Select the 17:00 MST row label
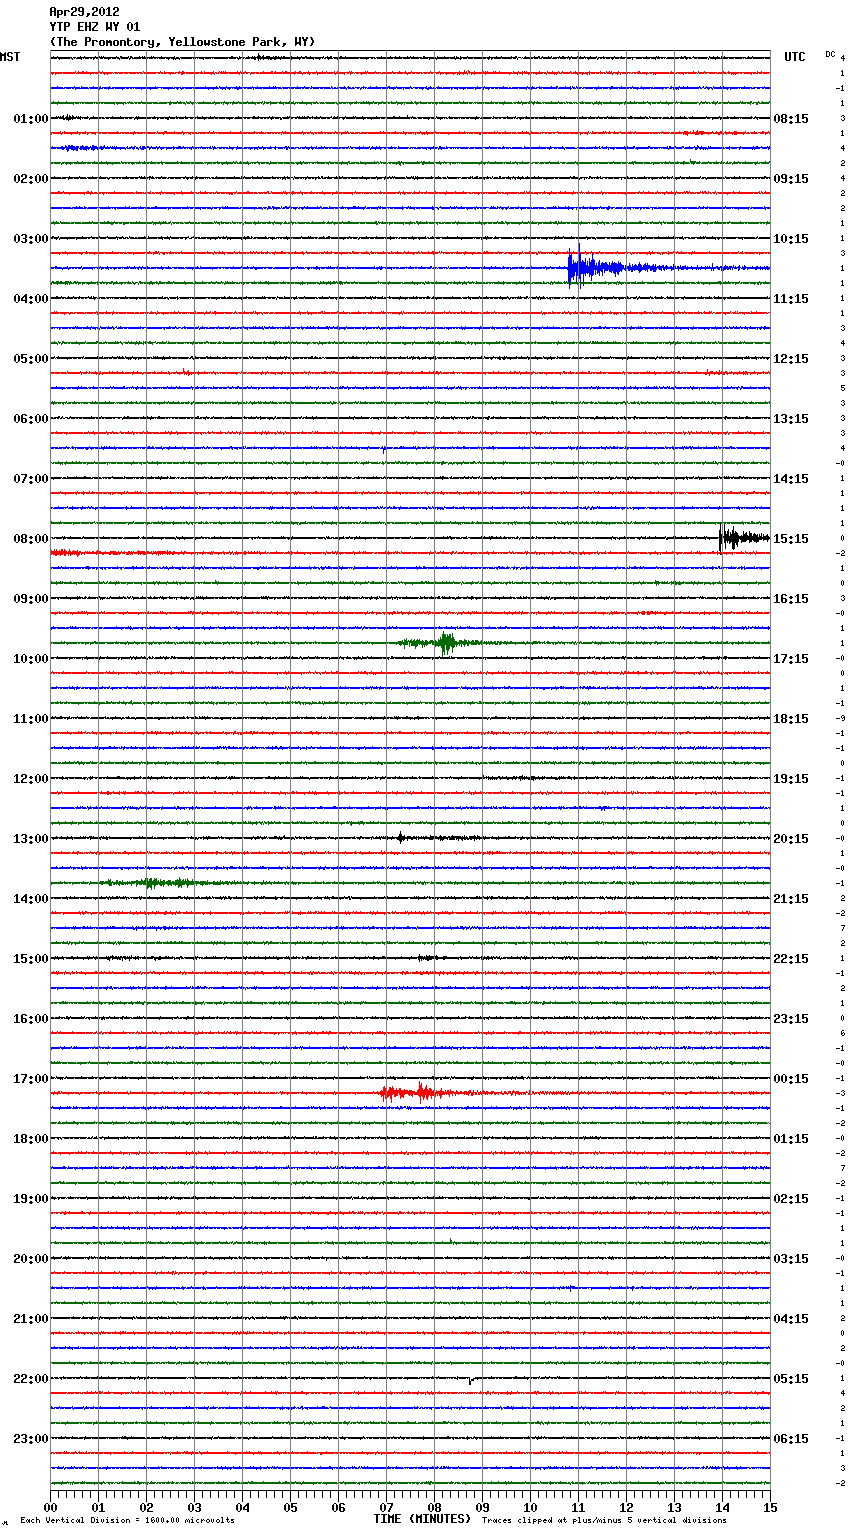The width and height of the screenshot is (850, 1534). tap(31, 1079)
